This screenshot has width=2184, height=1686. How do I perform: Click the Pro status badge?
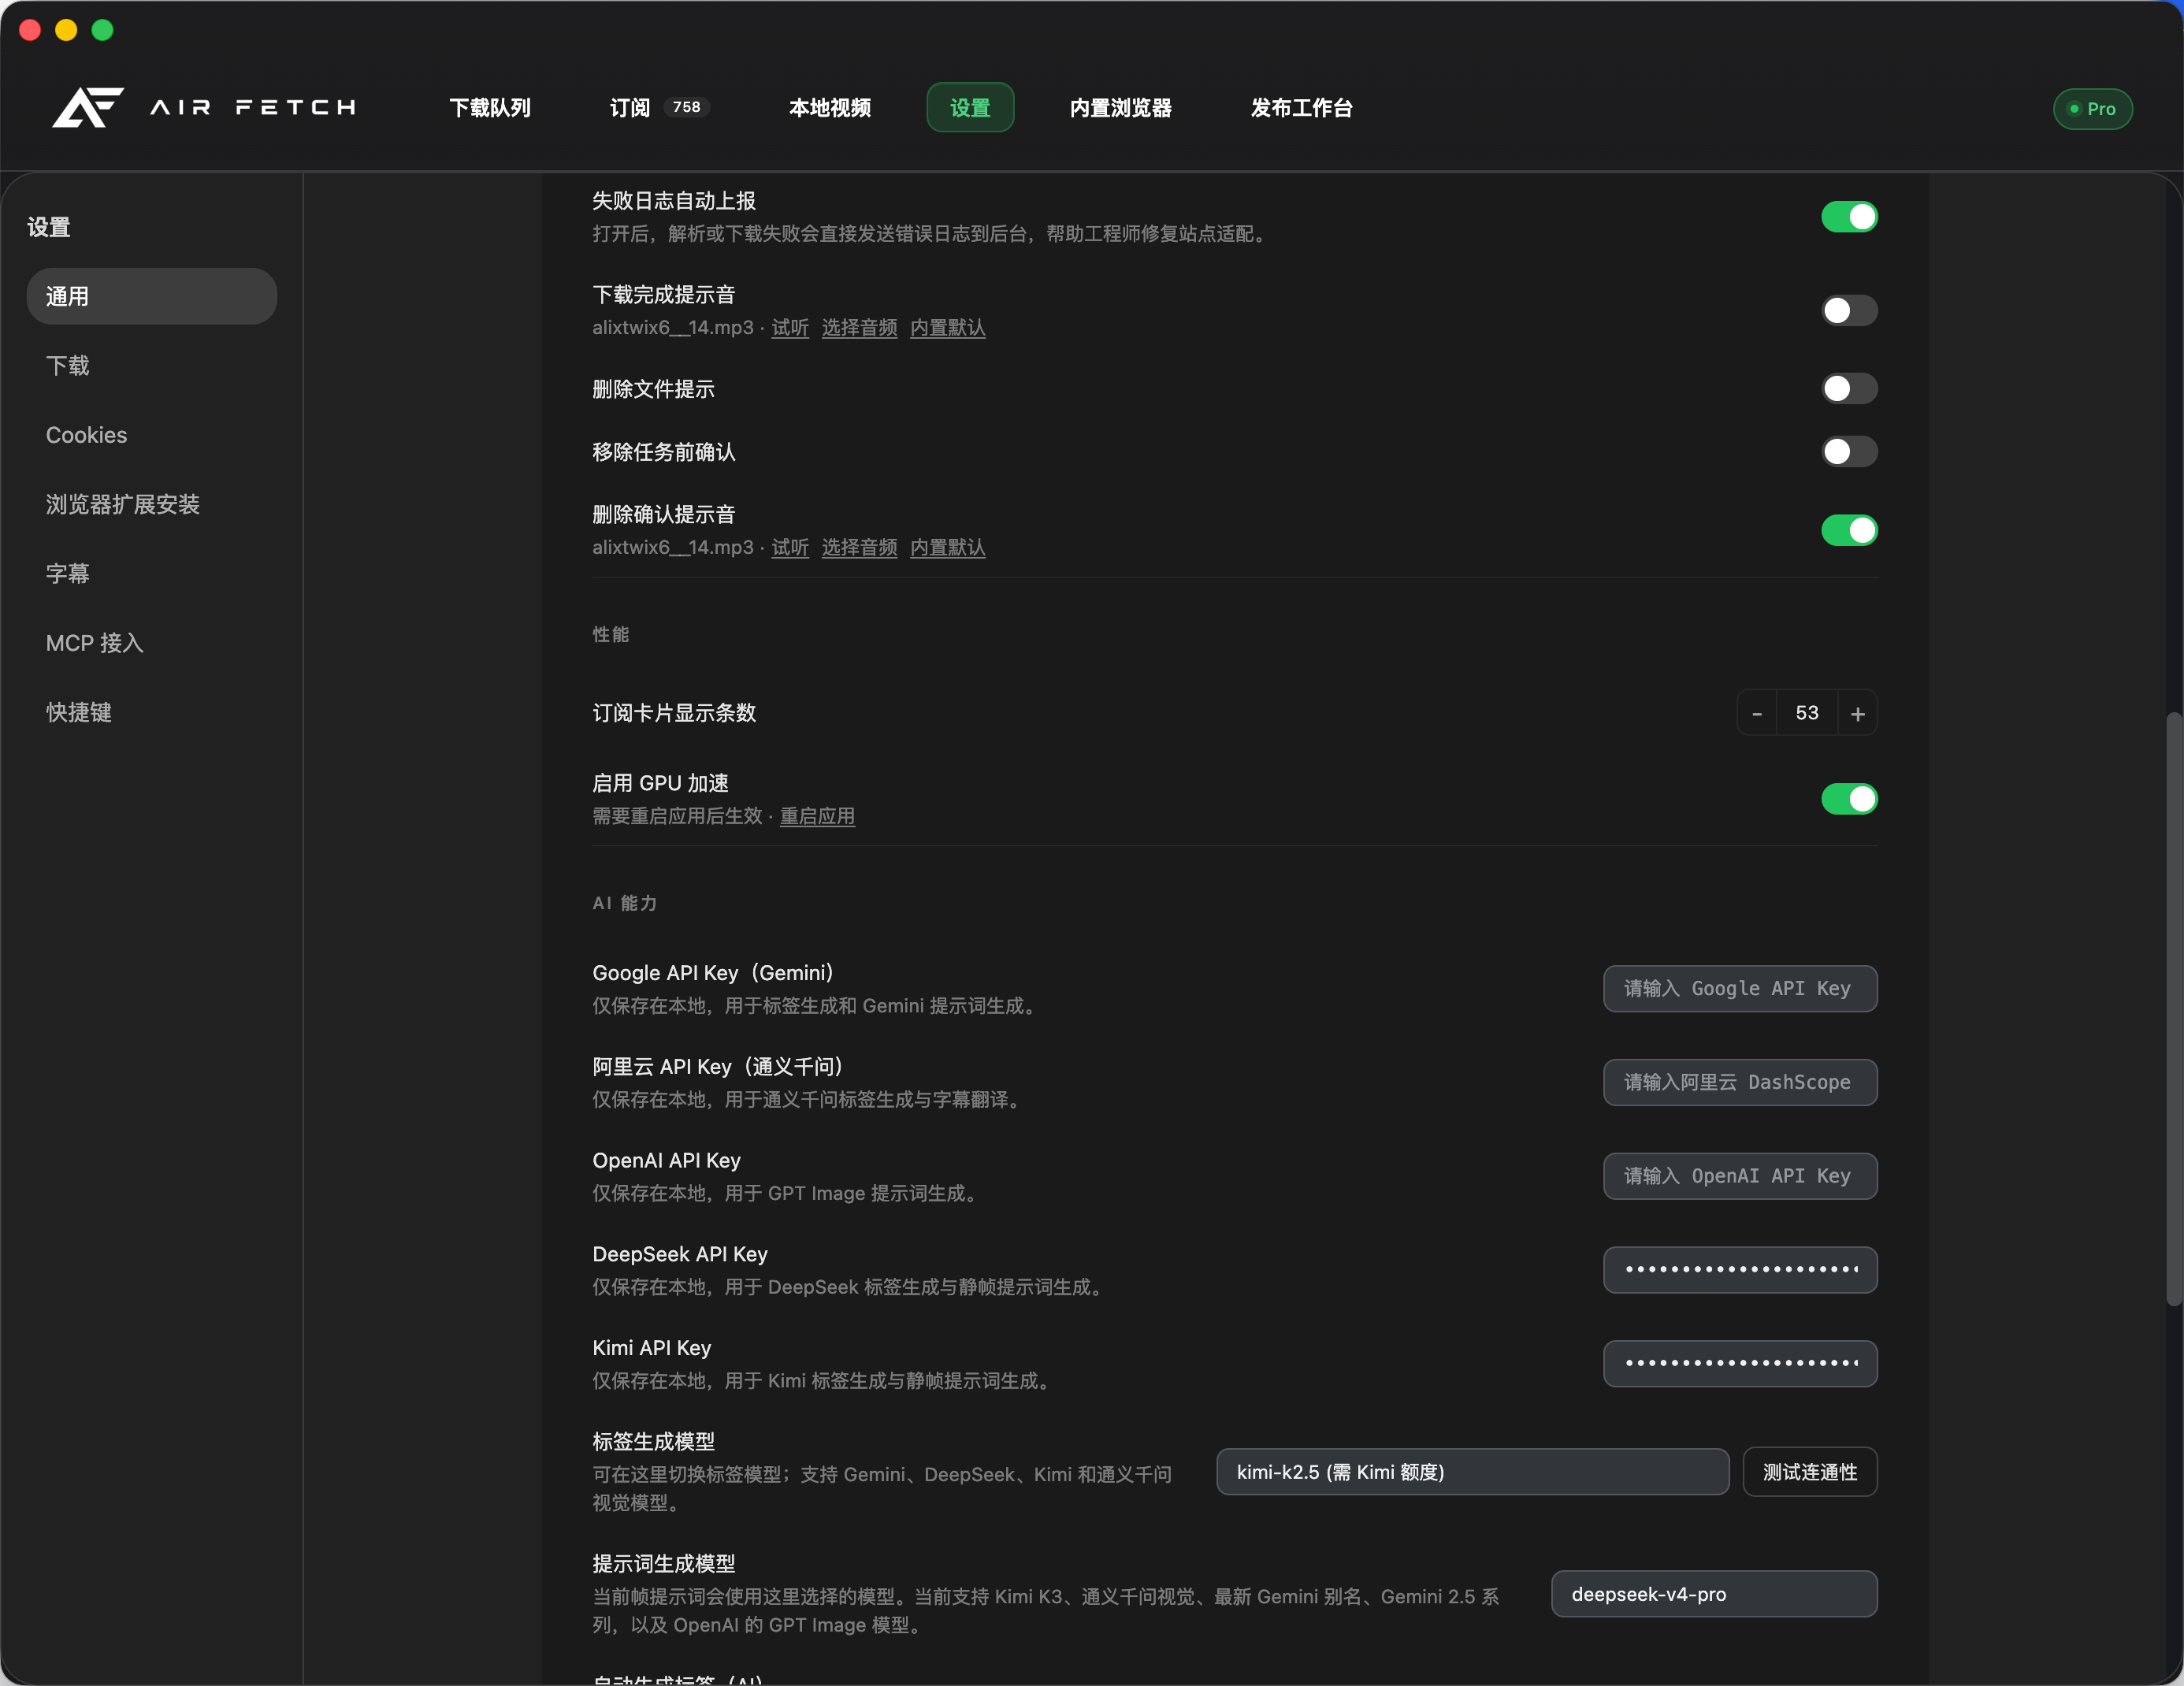2092,109
